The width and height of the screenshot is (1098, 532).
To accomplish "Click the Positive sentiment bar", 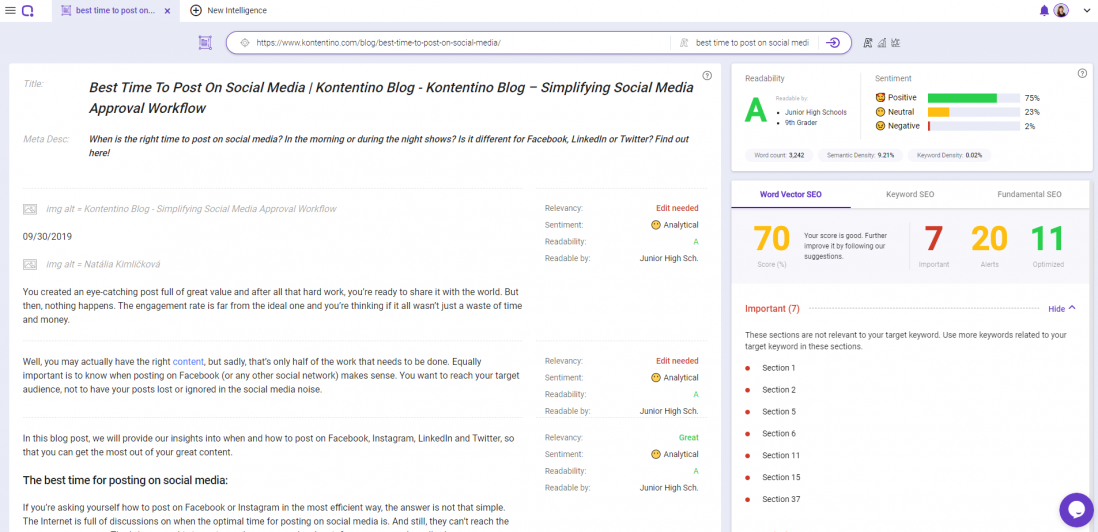I will pos(973,98).
